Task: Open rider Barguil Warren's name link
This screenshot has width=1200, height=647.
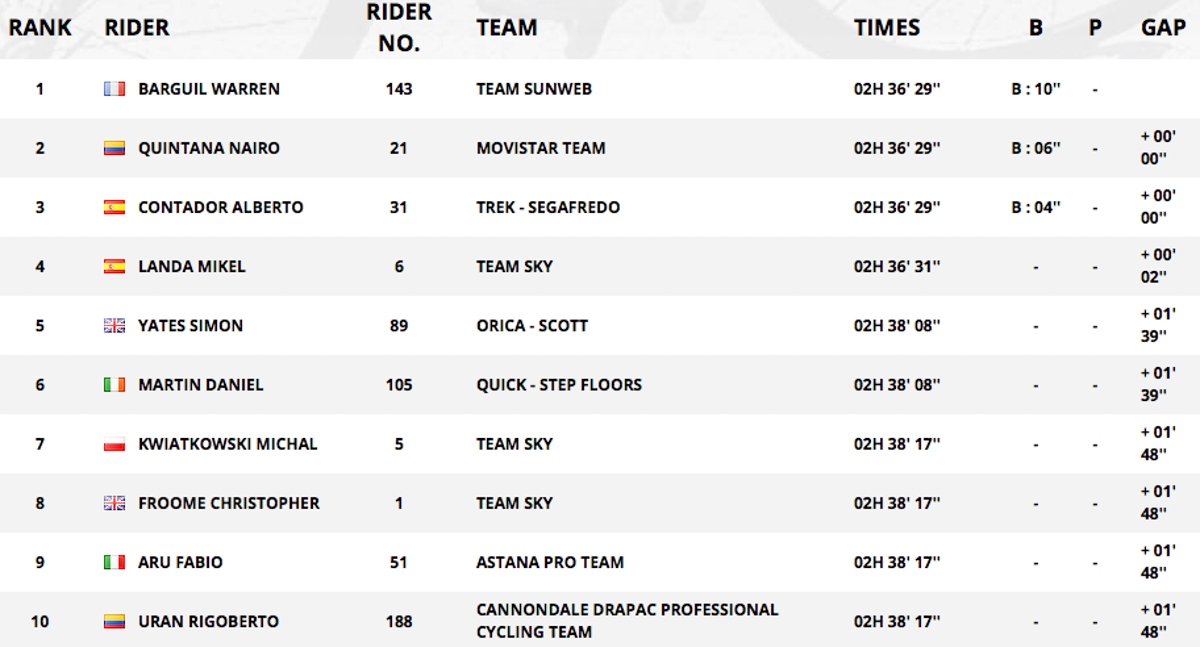Action: point(209,89)
